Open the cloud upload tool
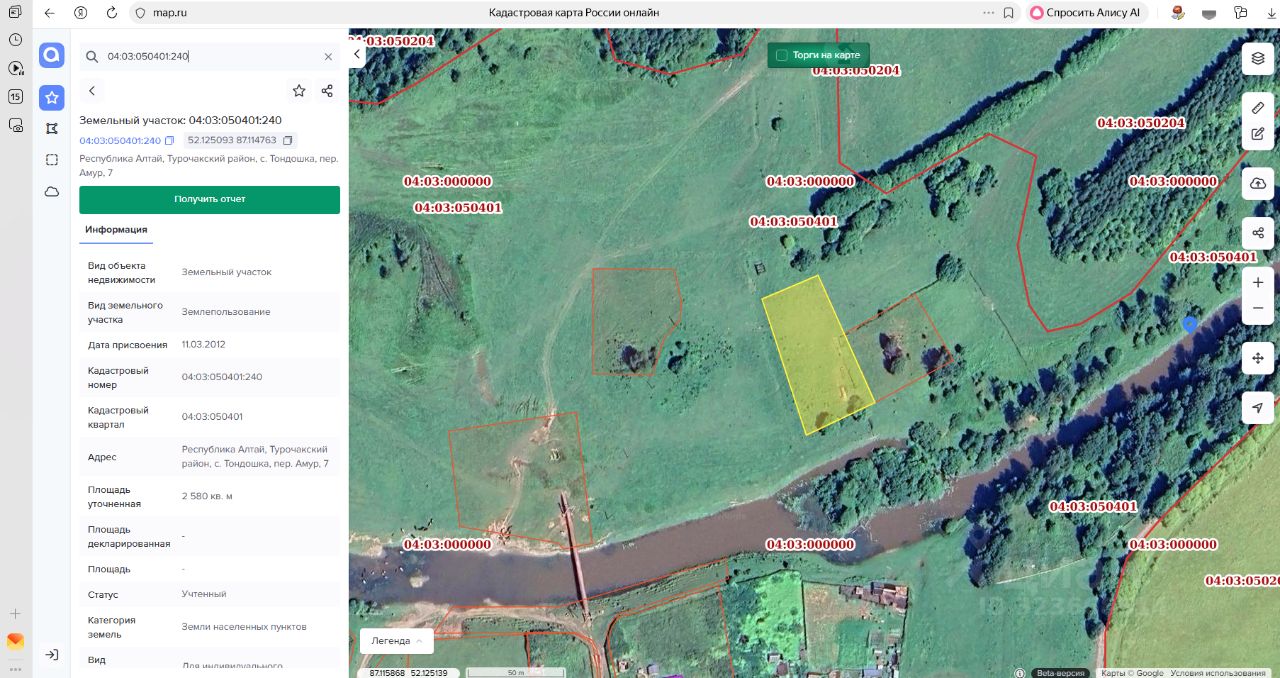1280x678 pixels. pos(1258,184)
